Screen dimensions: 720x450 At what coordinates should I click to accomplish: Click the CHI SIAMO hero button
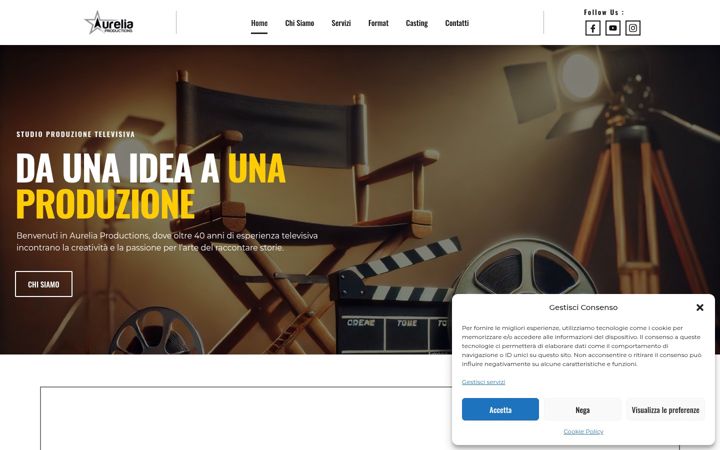[x=44, y=284]
